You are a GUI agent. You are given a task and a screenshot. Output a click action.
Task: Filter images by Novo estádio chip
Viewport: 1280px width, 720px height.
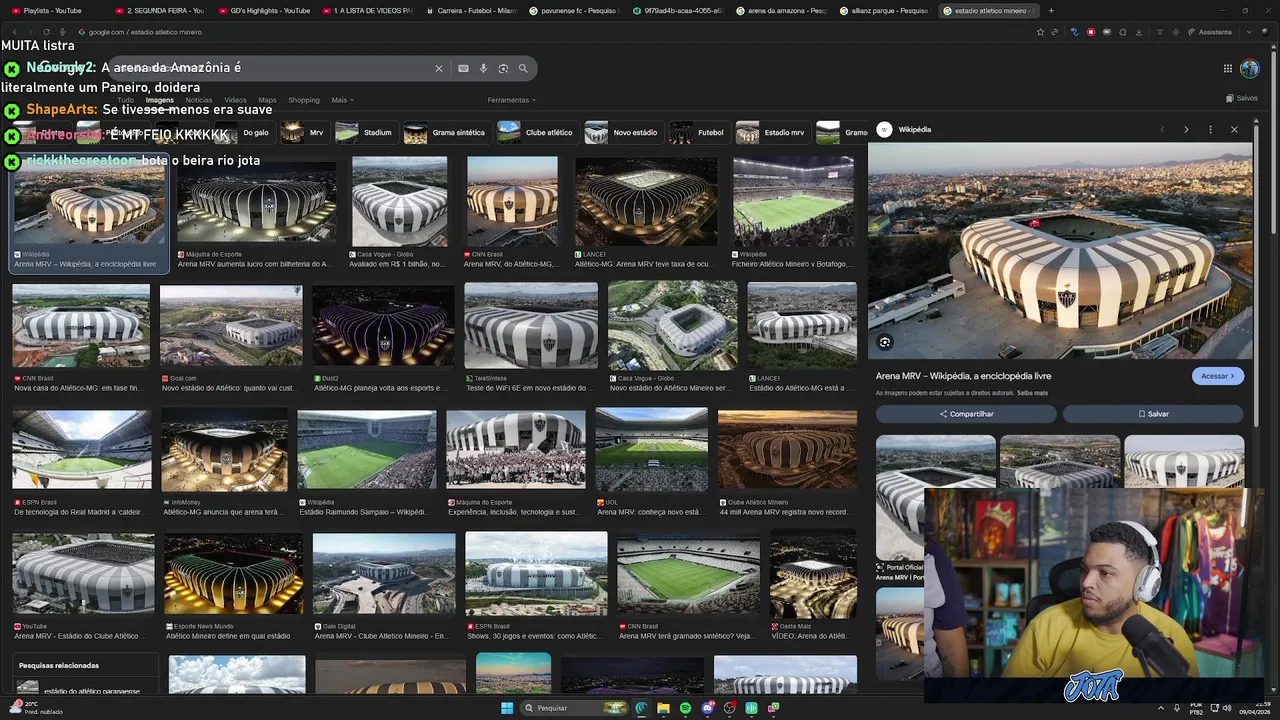622,132
